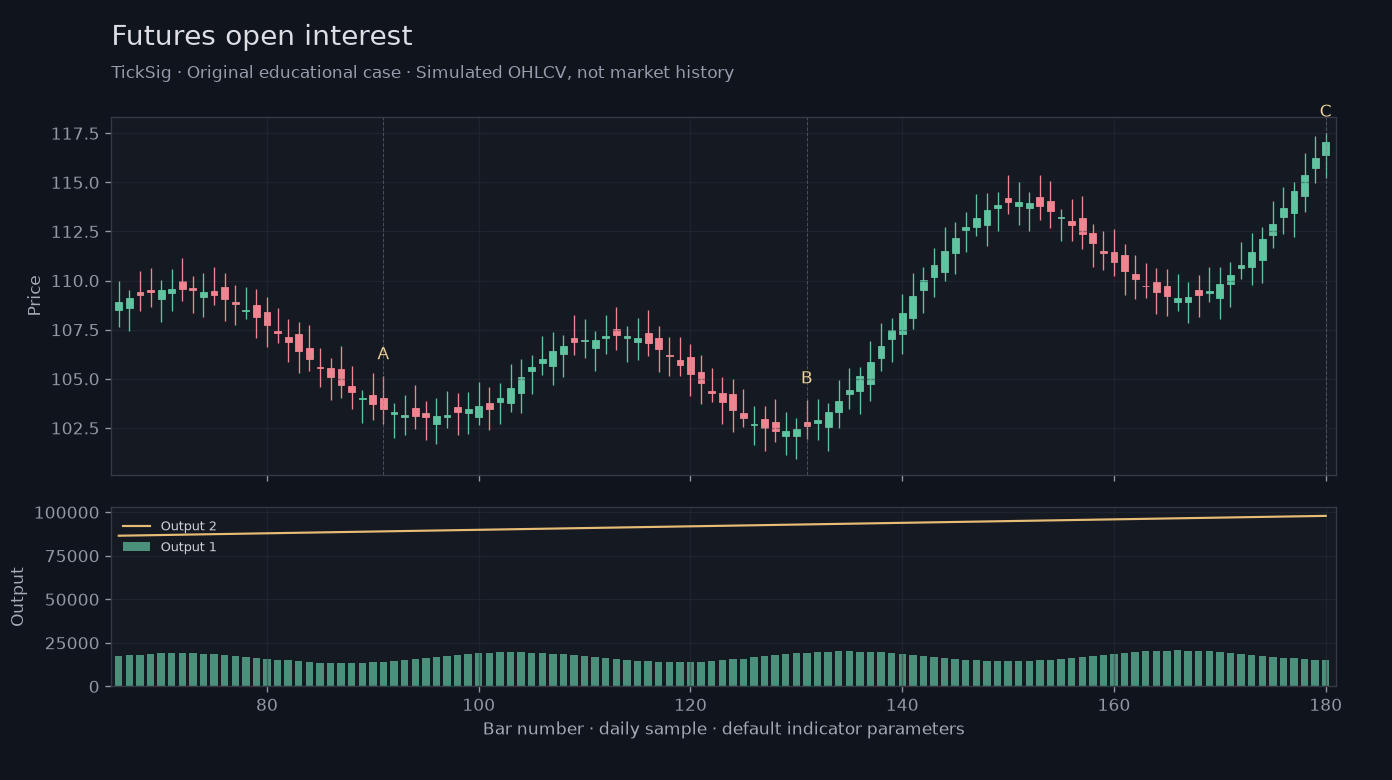Click the 100 bar number tick label
Viewport: 1392px width, 780px height.
click(479, 703)
